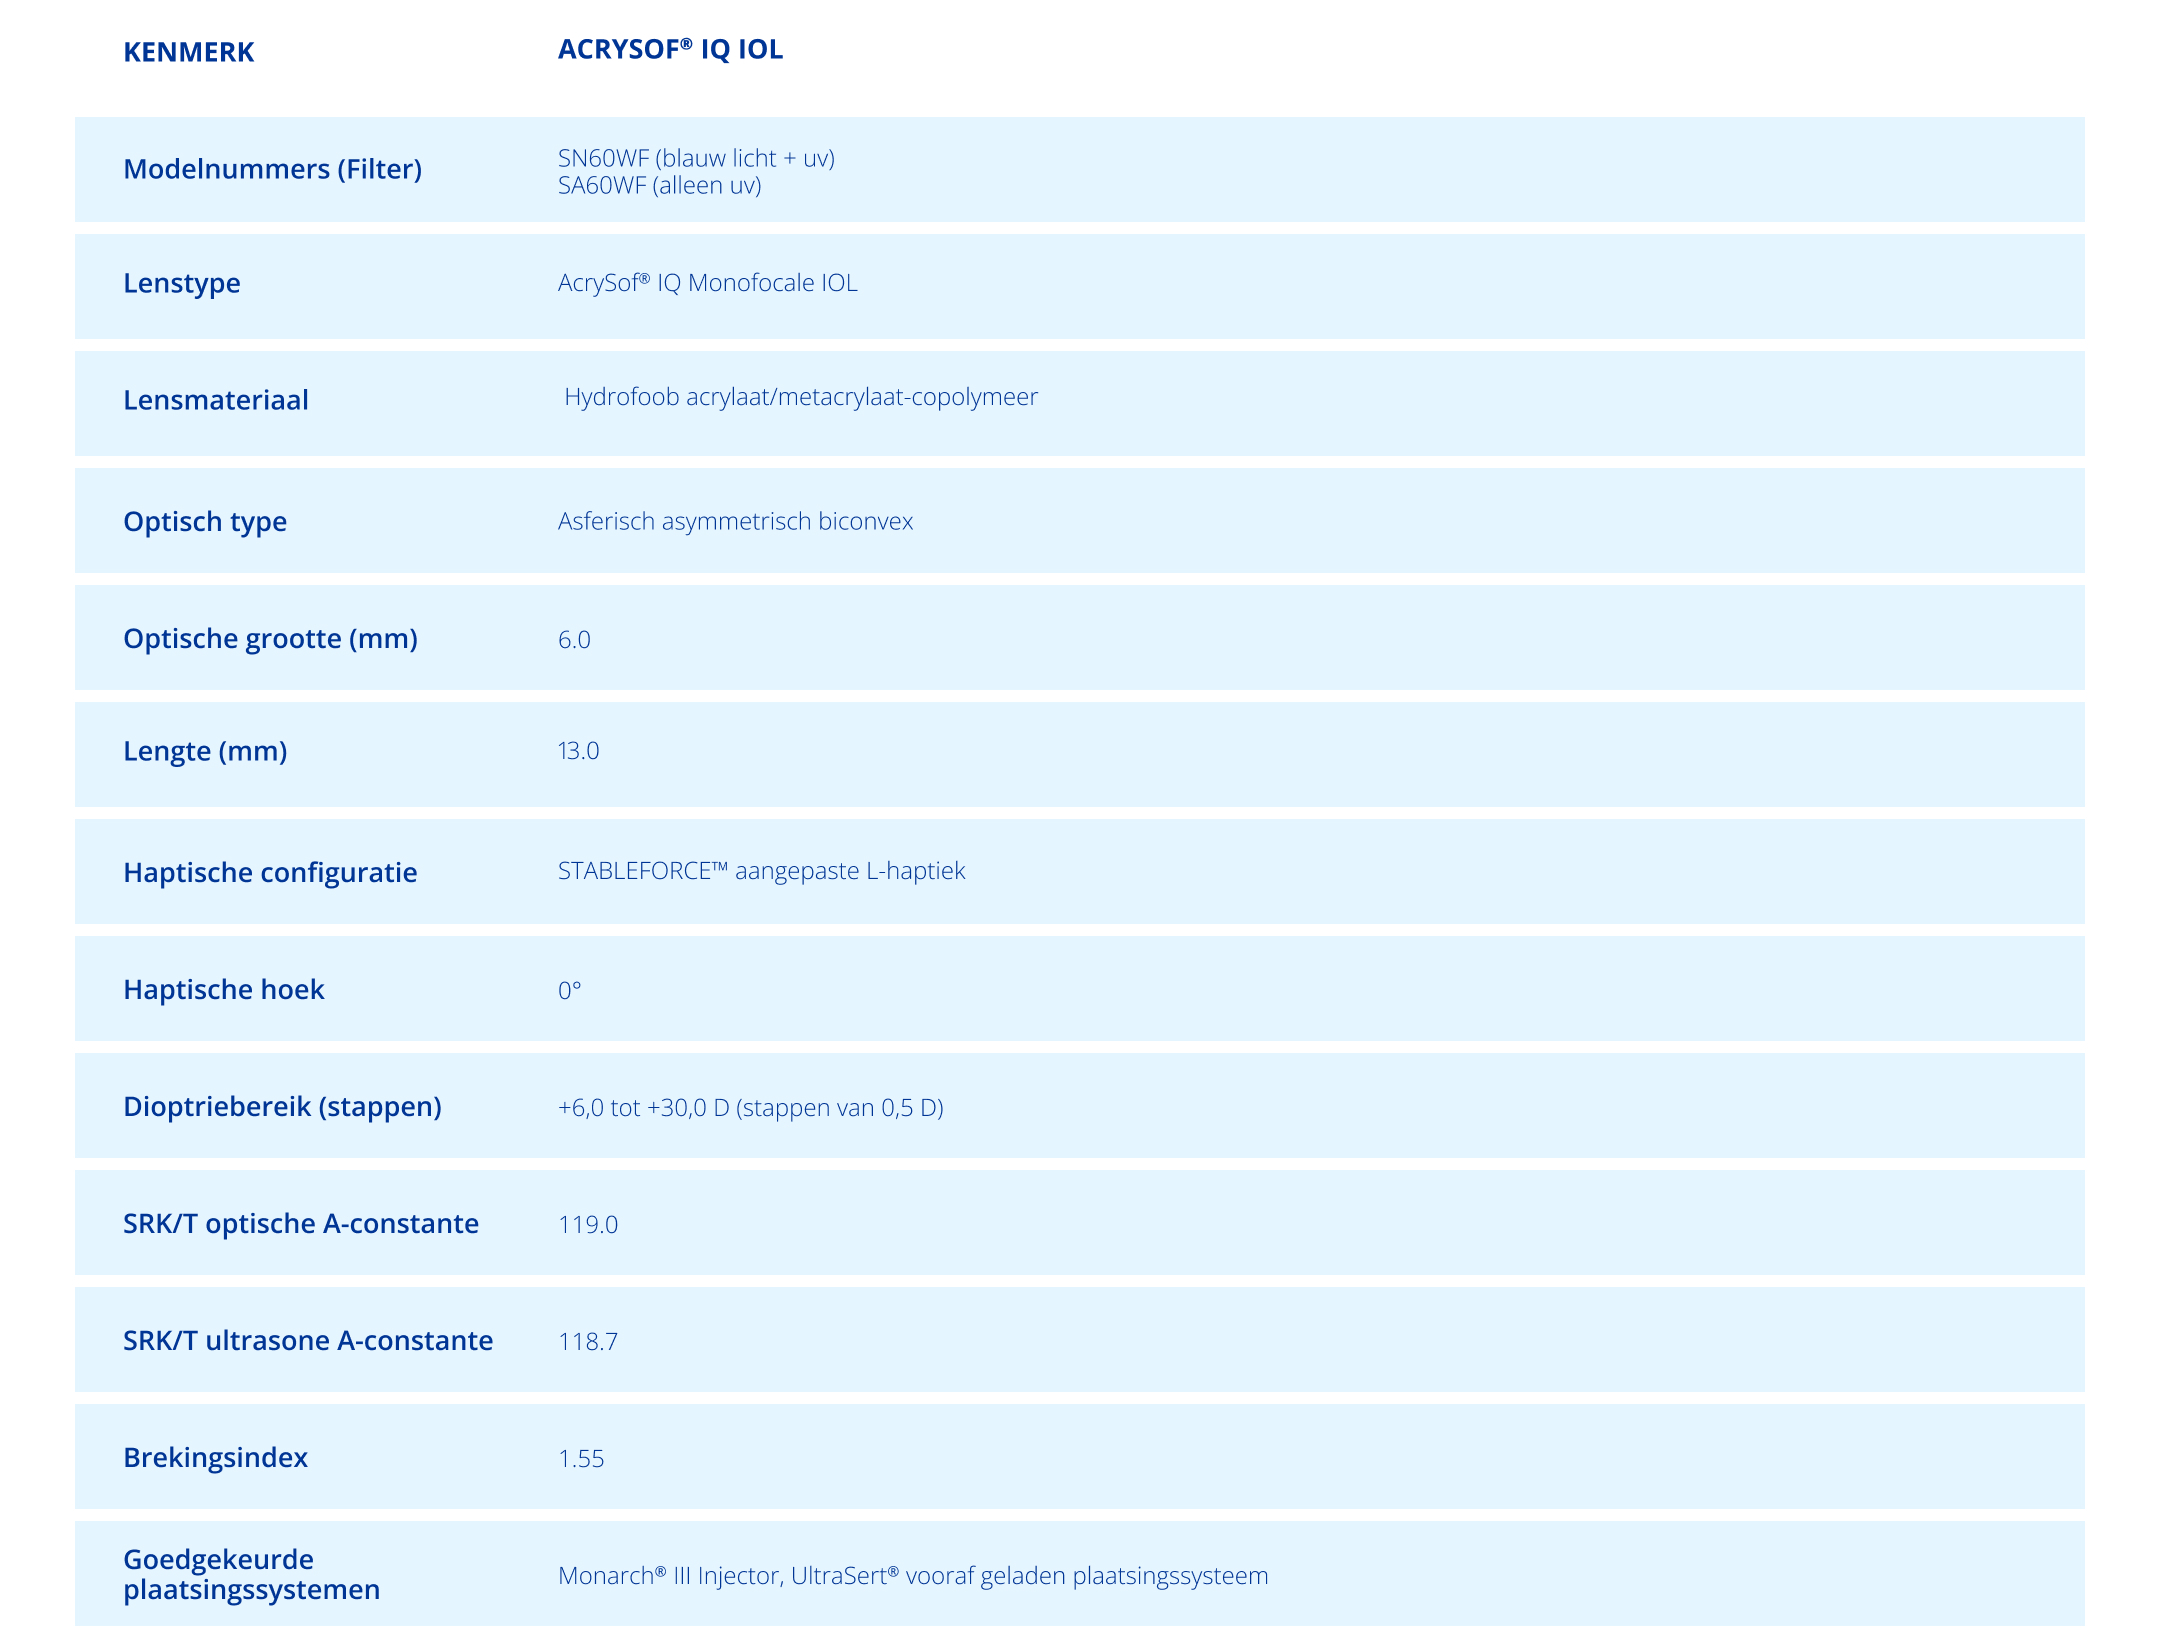The height and width of the screenshot is (1628, 2160).
Task: Click the Asferisch asymmetrisch biconvex value
Action: point(736,521)
